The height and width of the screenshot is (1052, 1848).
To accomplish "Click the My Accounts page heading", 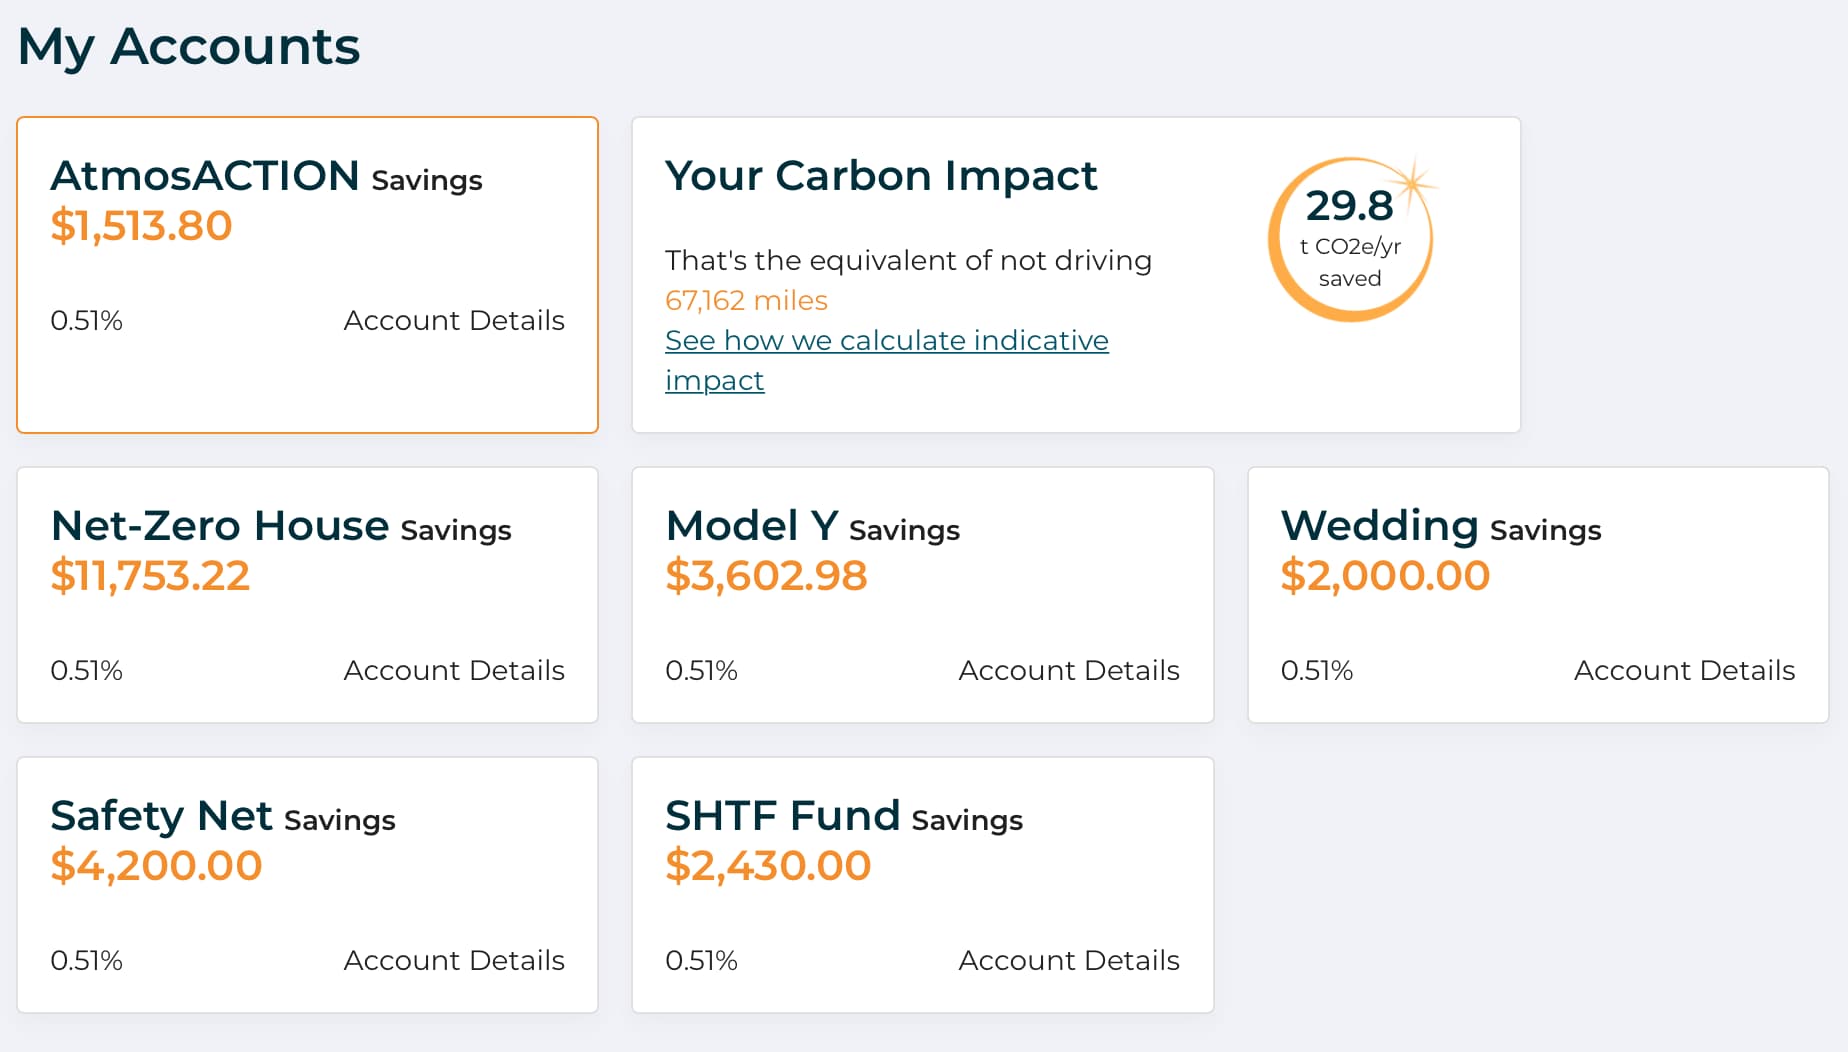I will click(x=188, y=47).
